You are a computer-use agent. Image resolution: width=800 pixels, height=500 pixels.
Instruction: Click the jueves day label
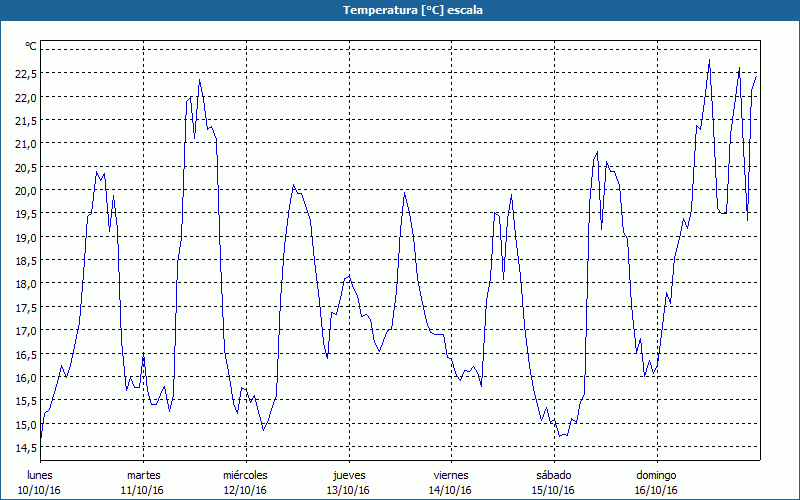coord(348,475)
